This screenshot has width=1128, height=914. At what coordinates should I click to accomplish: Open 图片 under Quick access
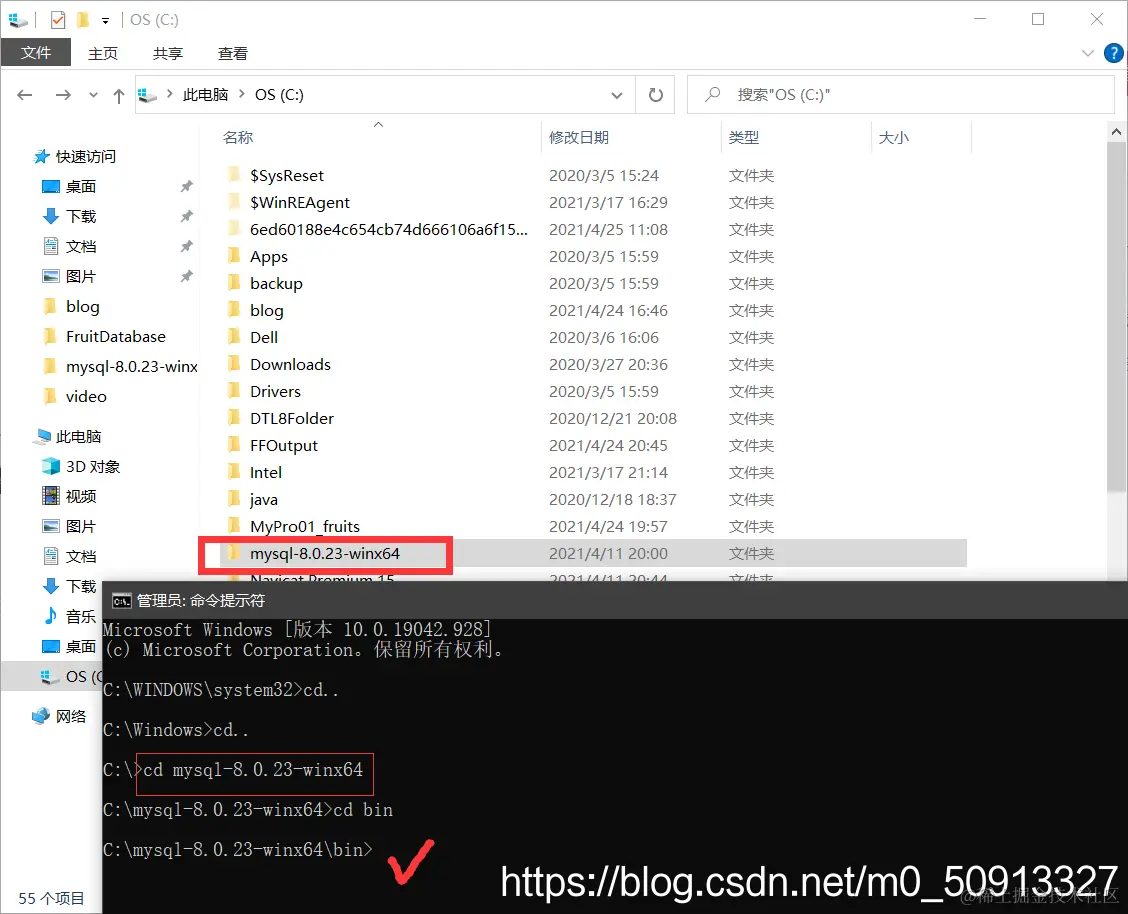81,277
